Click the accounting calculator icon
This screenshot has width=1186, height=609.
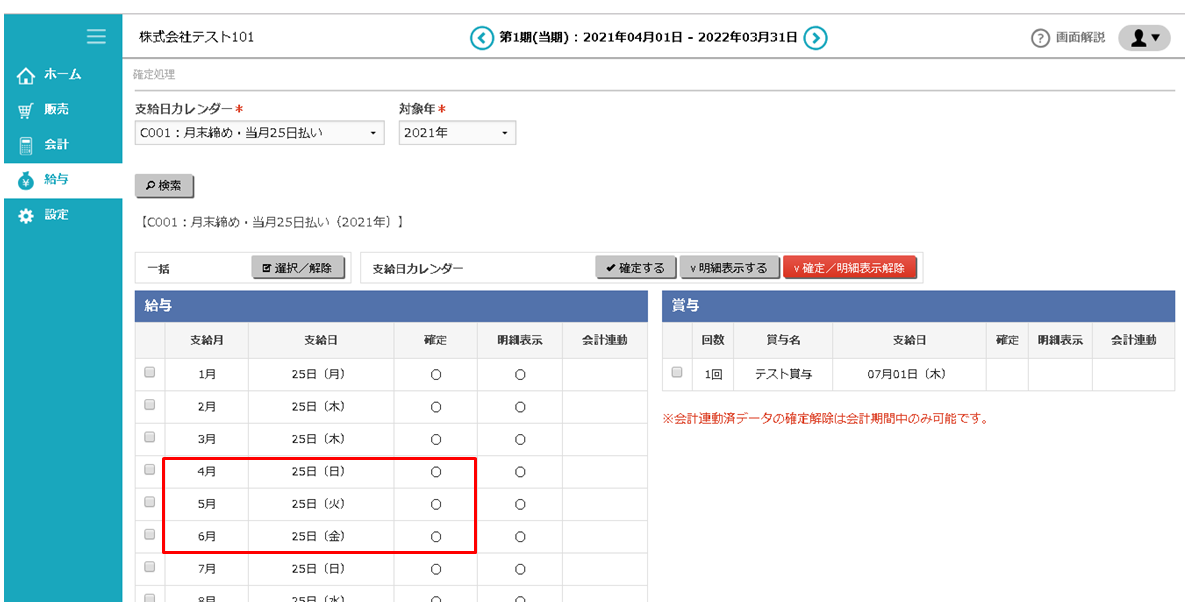click(x=27, y=145)
